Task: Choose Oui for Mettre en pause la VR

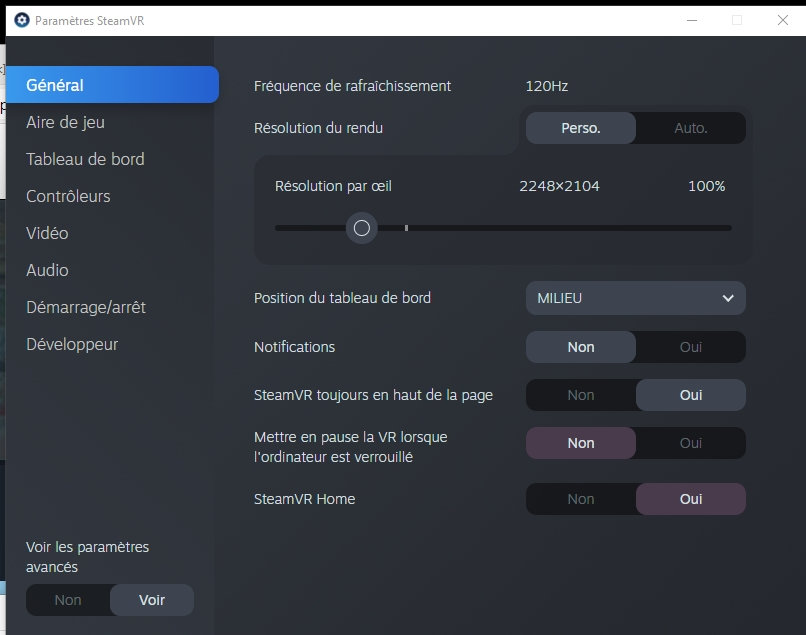Action: pos(691,443)
